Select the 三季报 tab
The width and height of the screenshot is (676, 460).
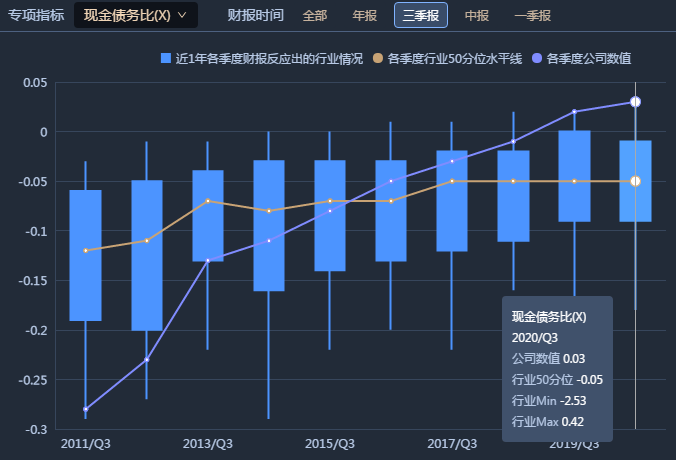(x=421, y=15)
